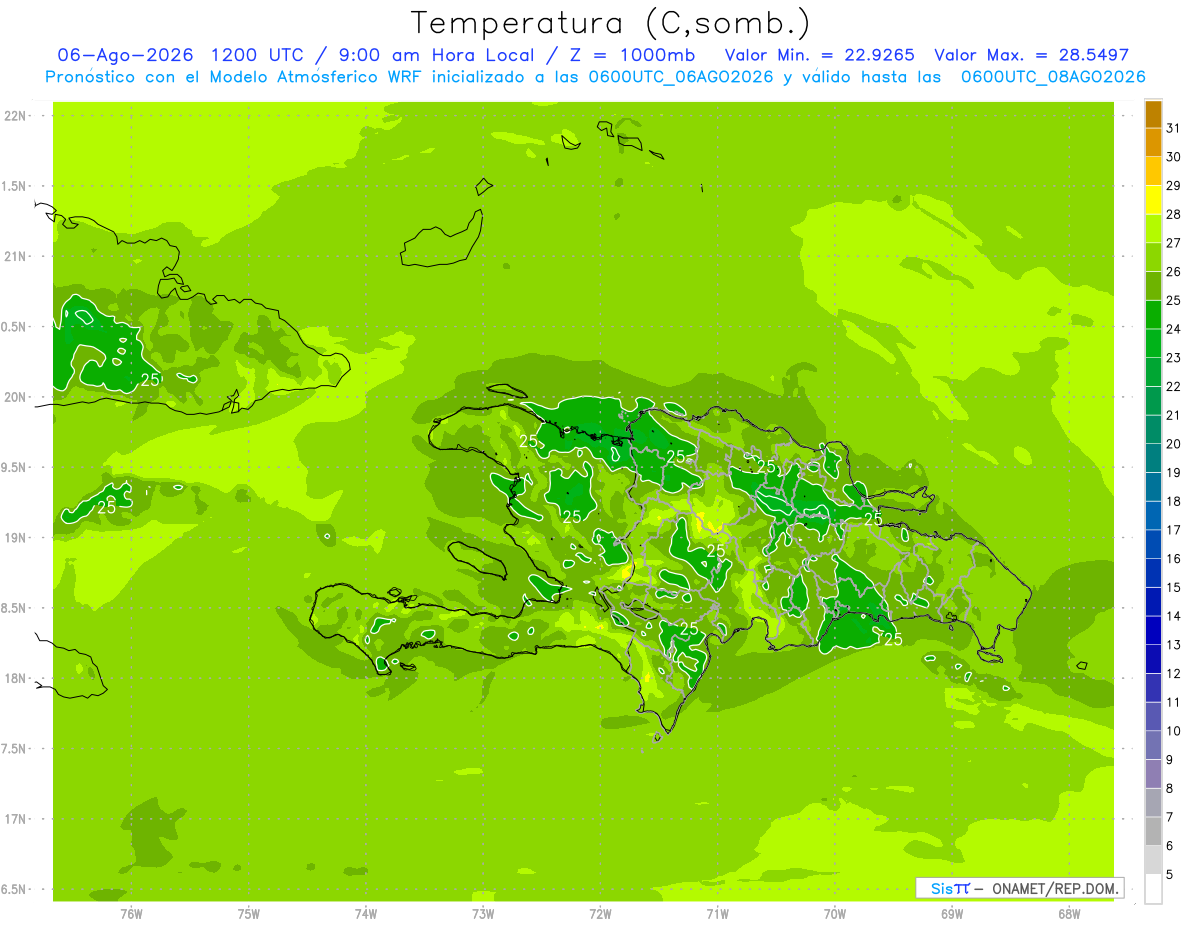Screen dimensions: 1200x927
Task: Click the "74W" longitude label
Action: point(366,914)
